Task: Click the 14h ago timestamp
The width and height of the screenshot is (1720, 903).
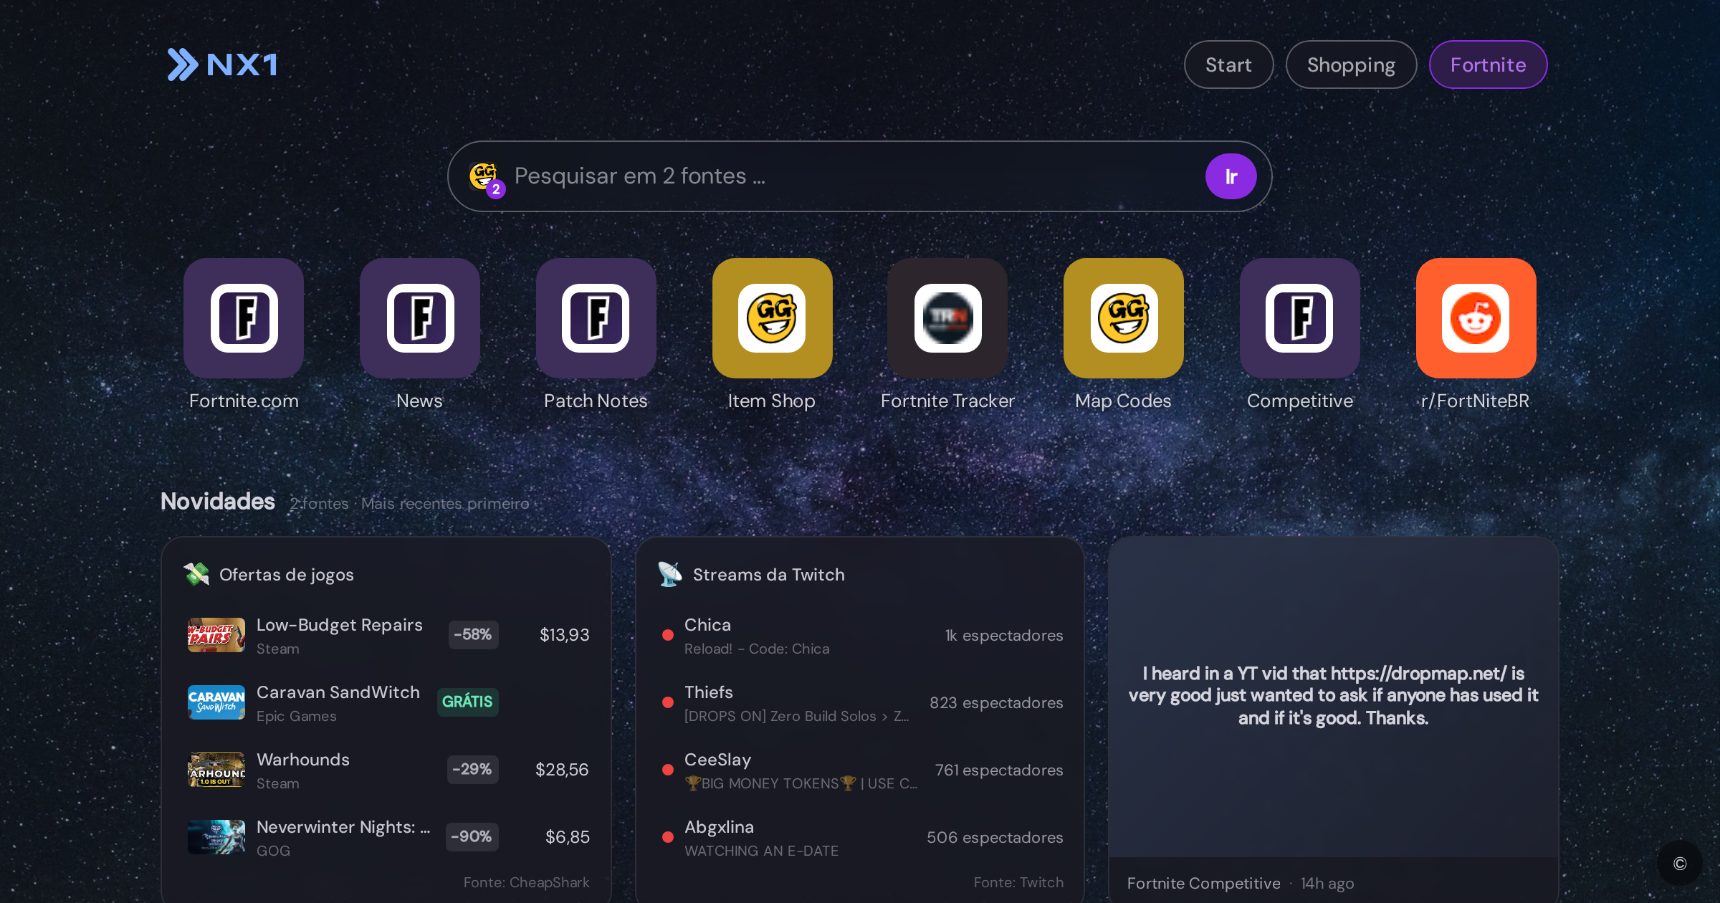Action: [x=1327, y=884]
